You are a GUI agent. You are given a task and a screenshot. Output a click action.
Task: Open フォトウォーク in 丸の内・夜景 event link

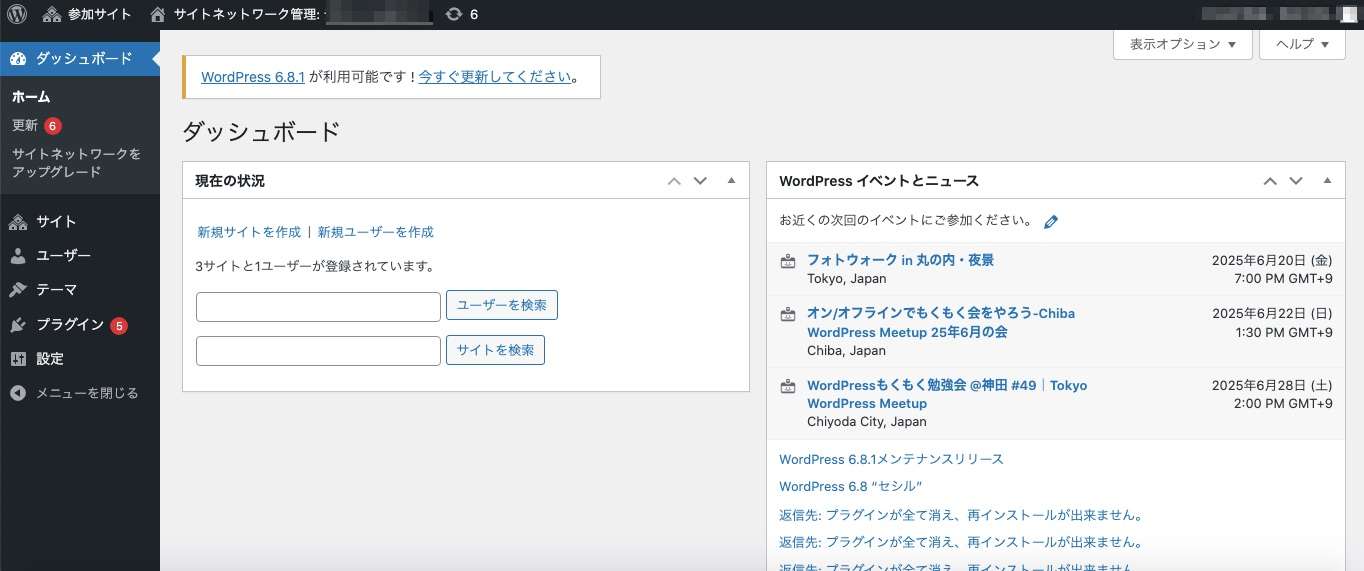(900, 260)
